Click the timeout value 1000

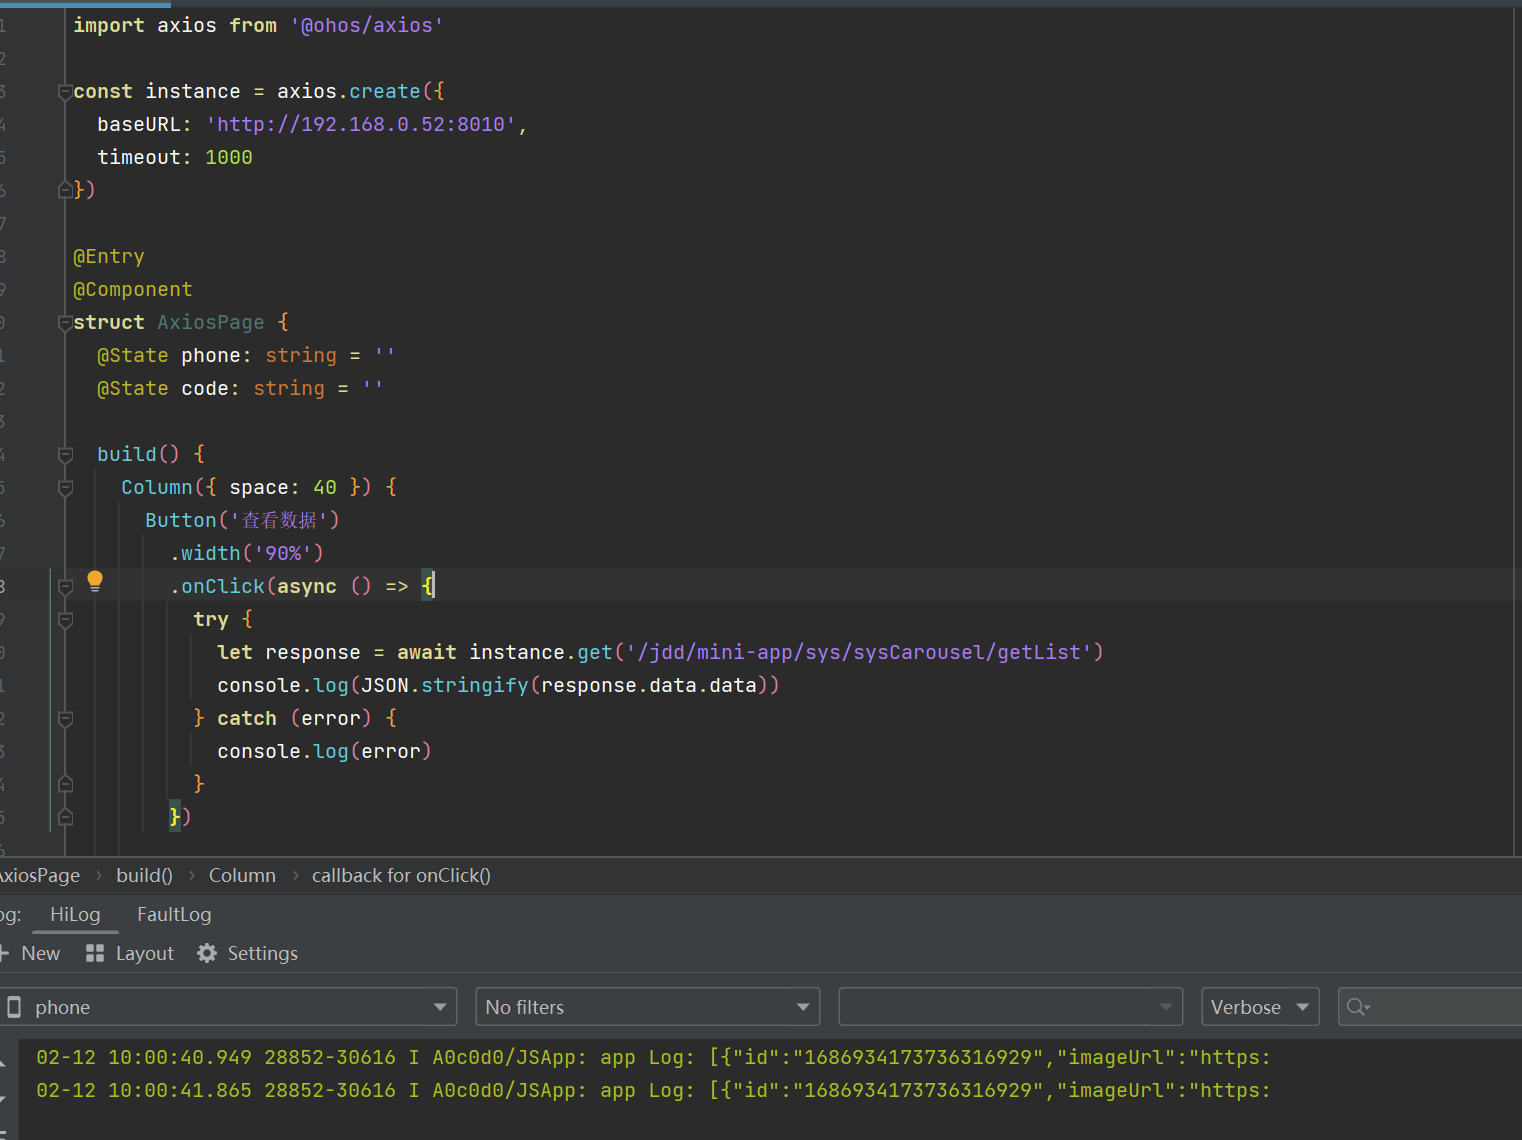click(229, 157)
